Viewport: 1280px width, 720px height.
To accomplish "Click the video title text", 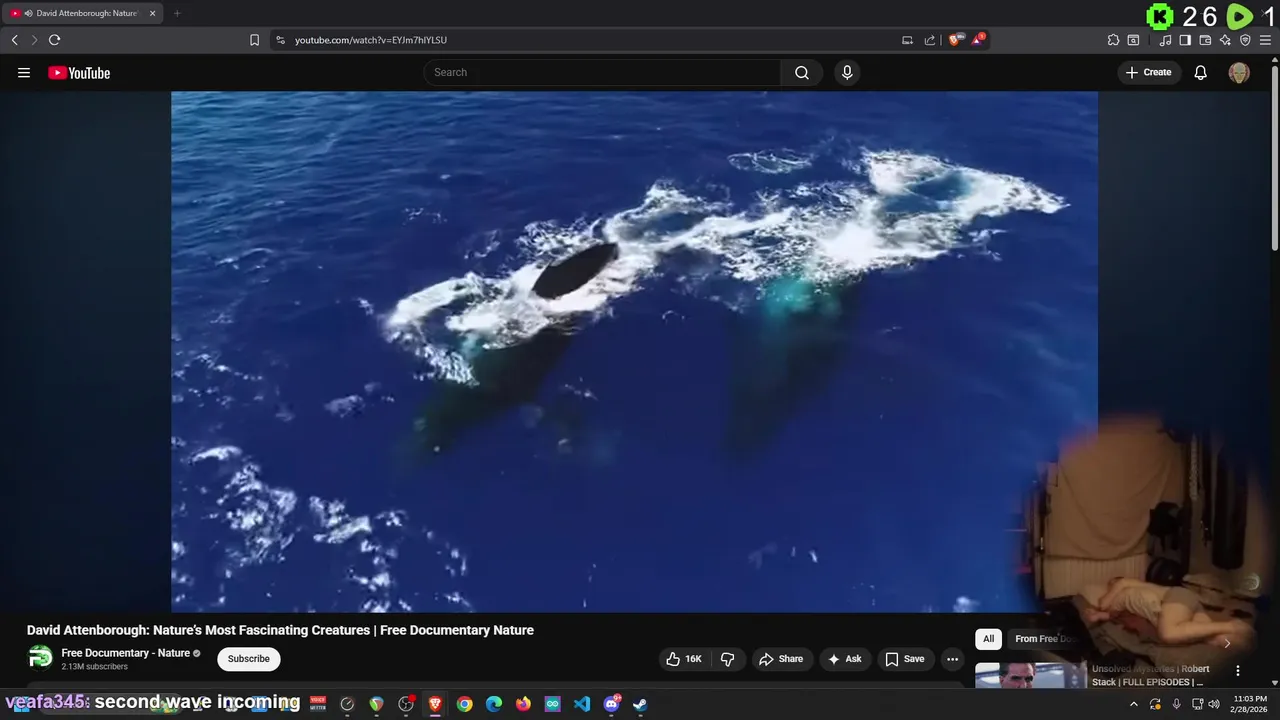I will click(x=280, y=630).
